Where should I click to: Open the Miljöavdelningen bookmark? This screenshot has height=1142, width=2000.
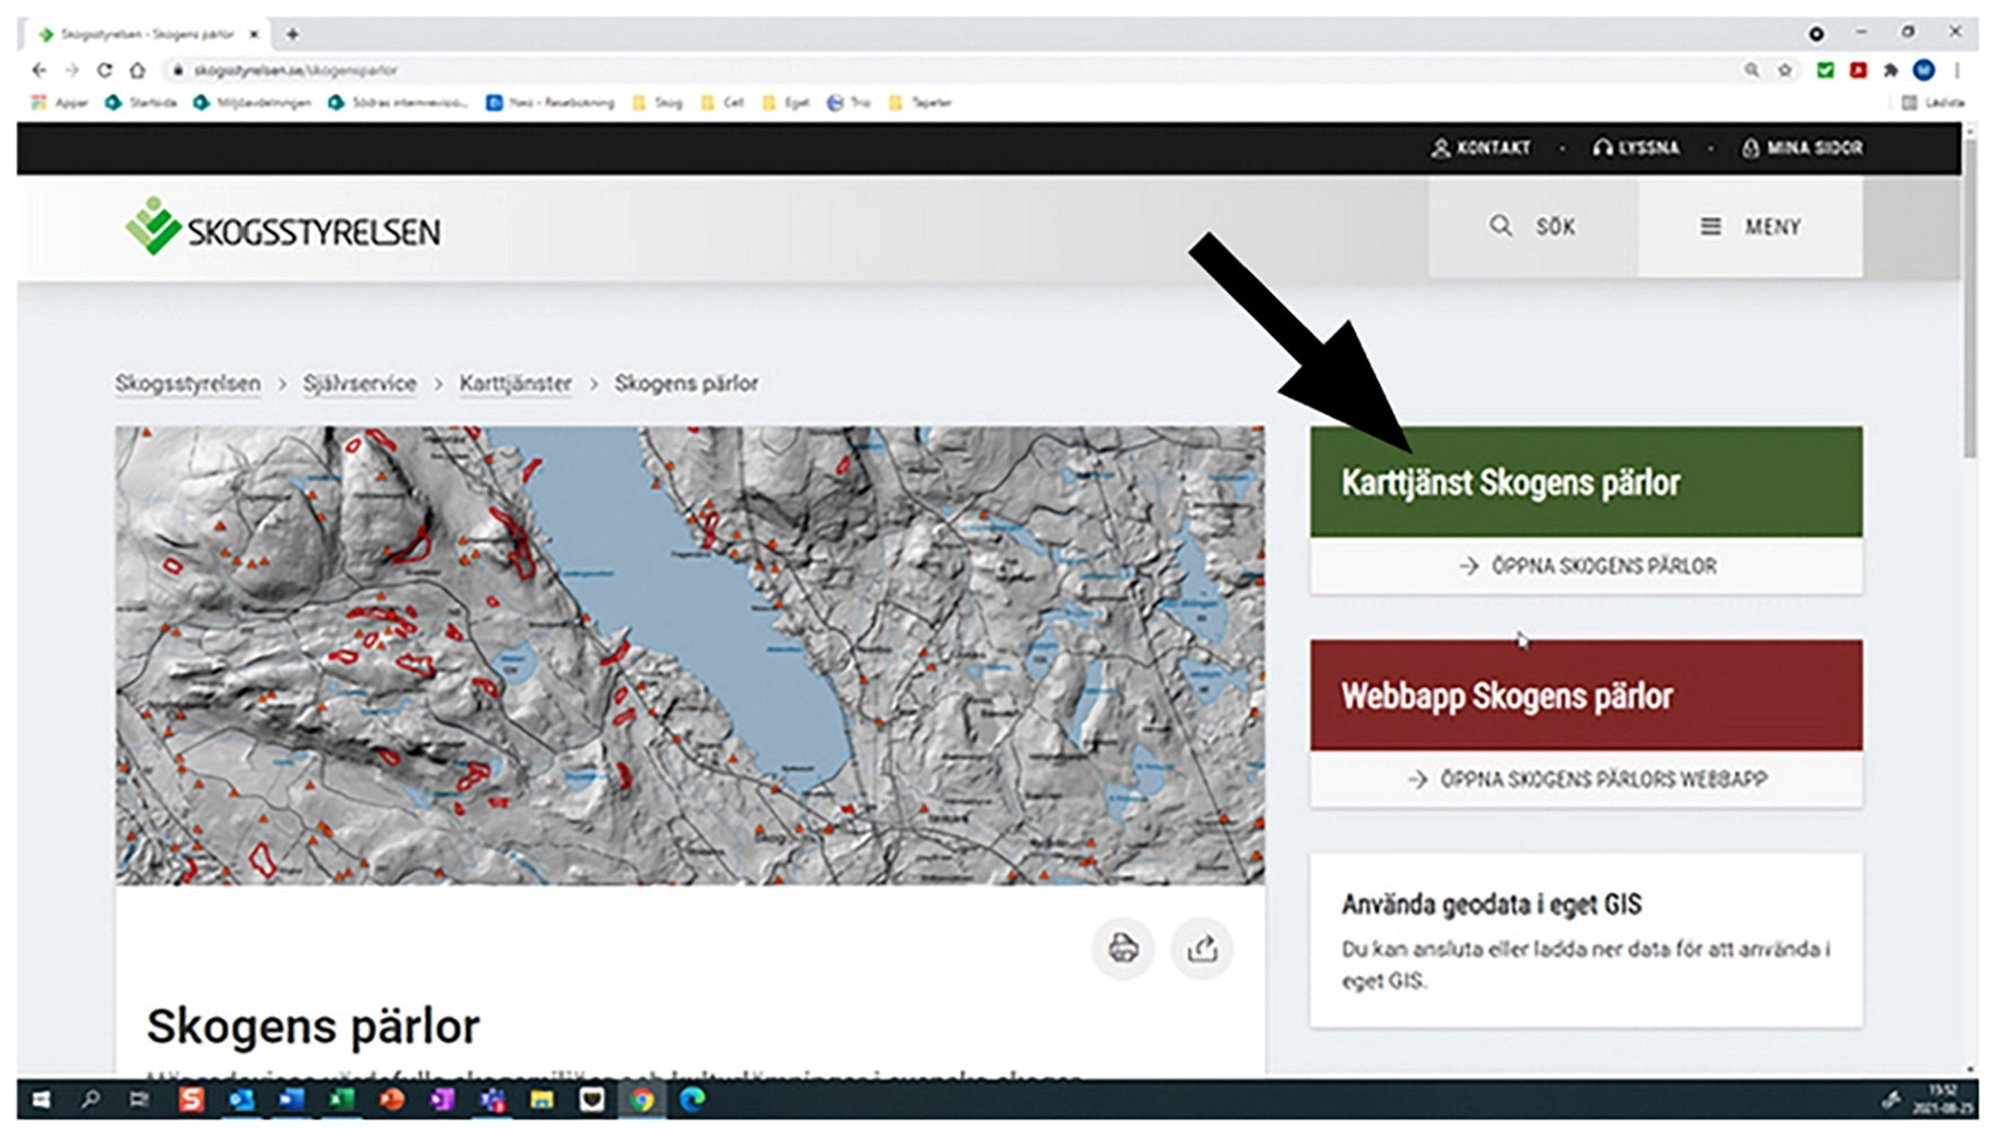tap(252, 102)
